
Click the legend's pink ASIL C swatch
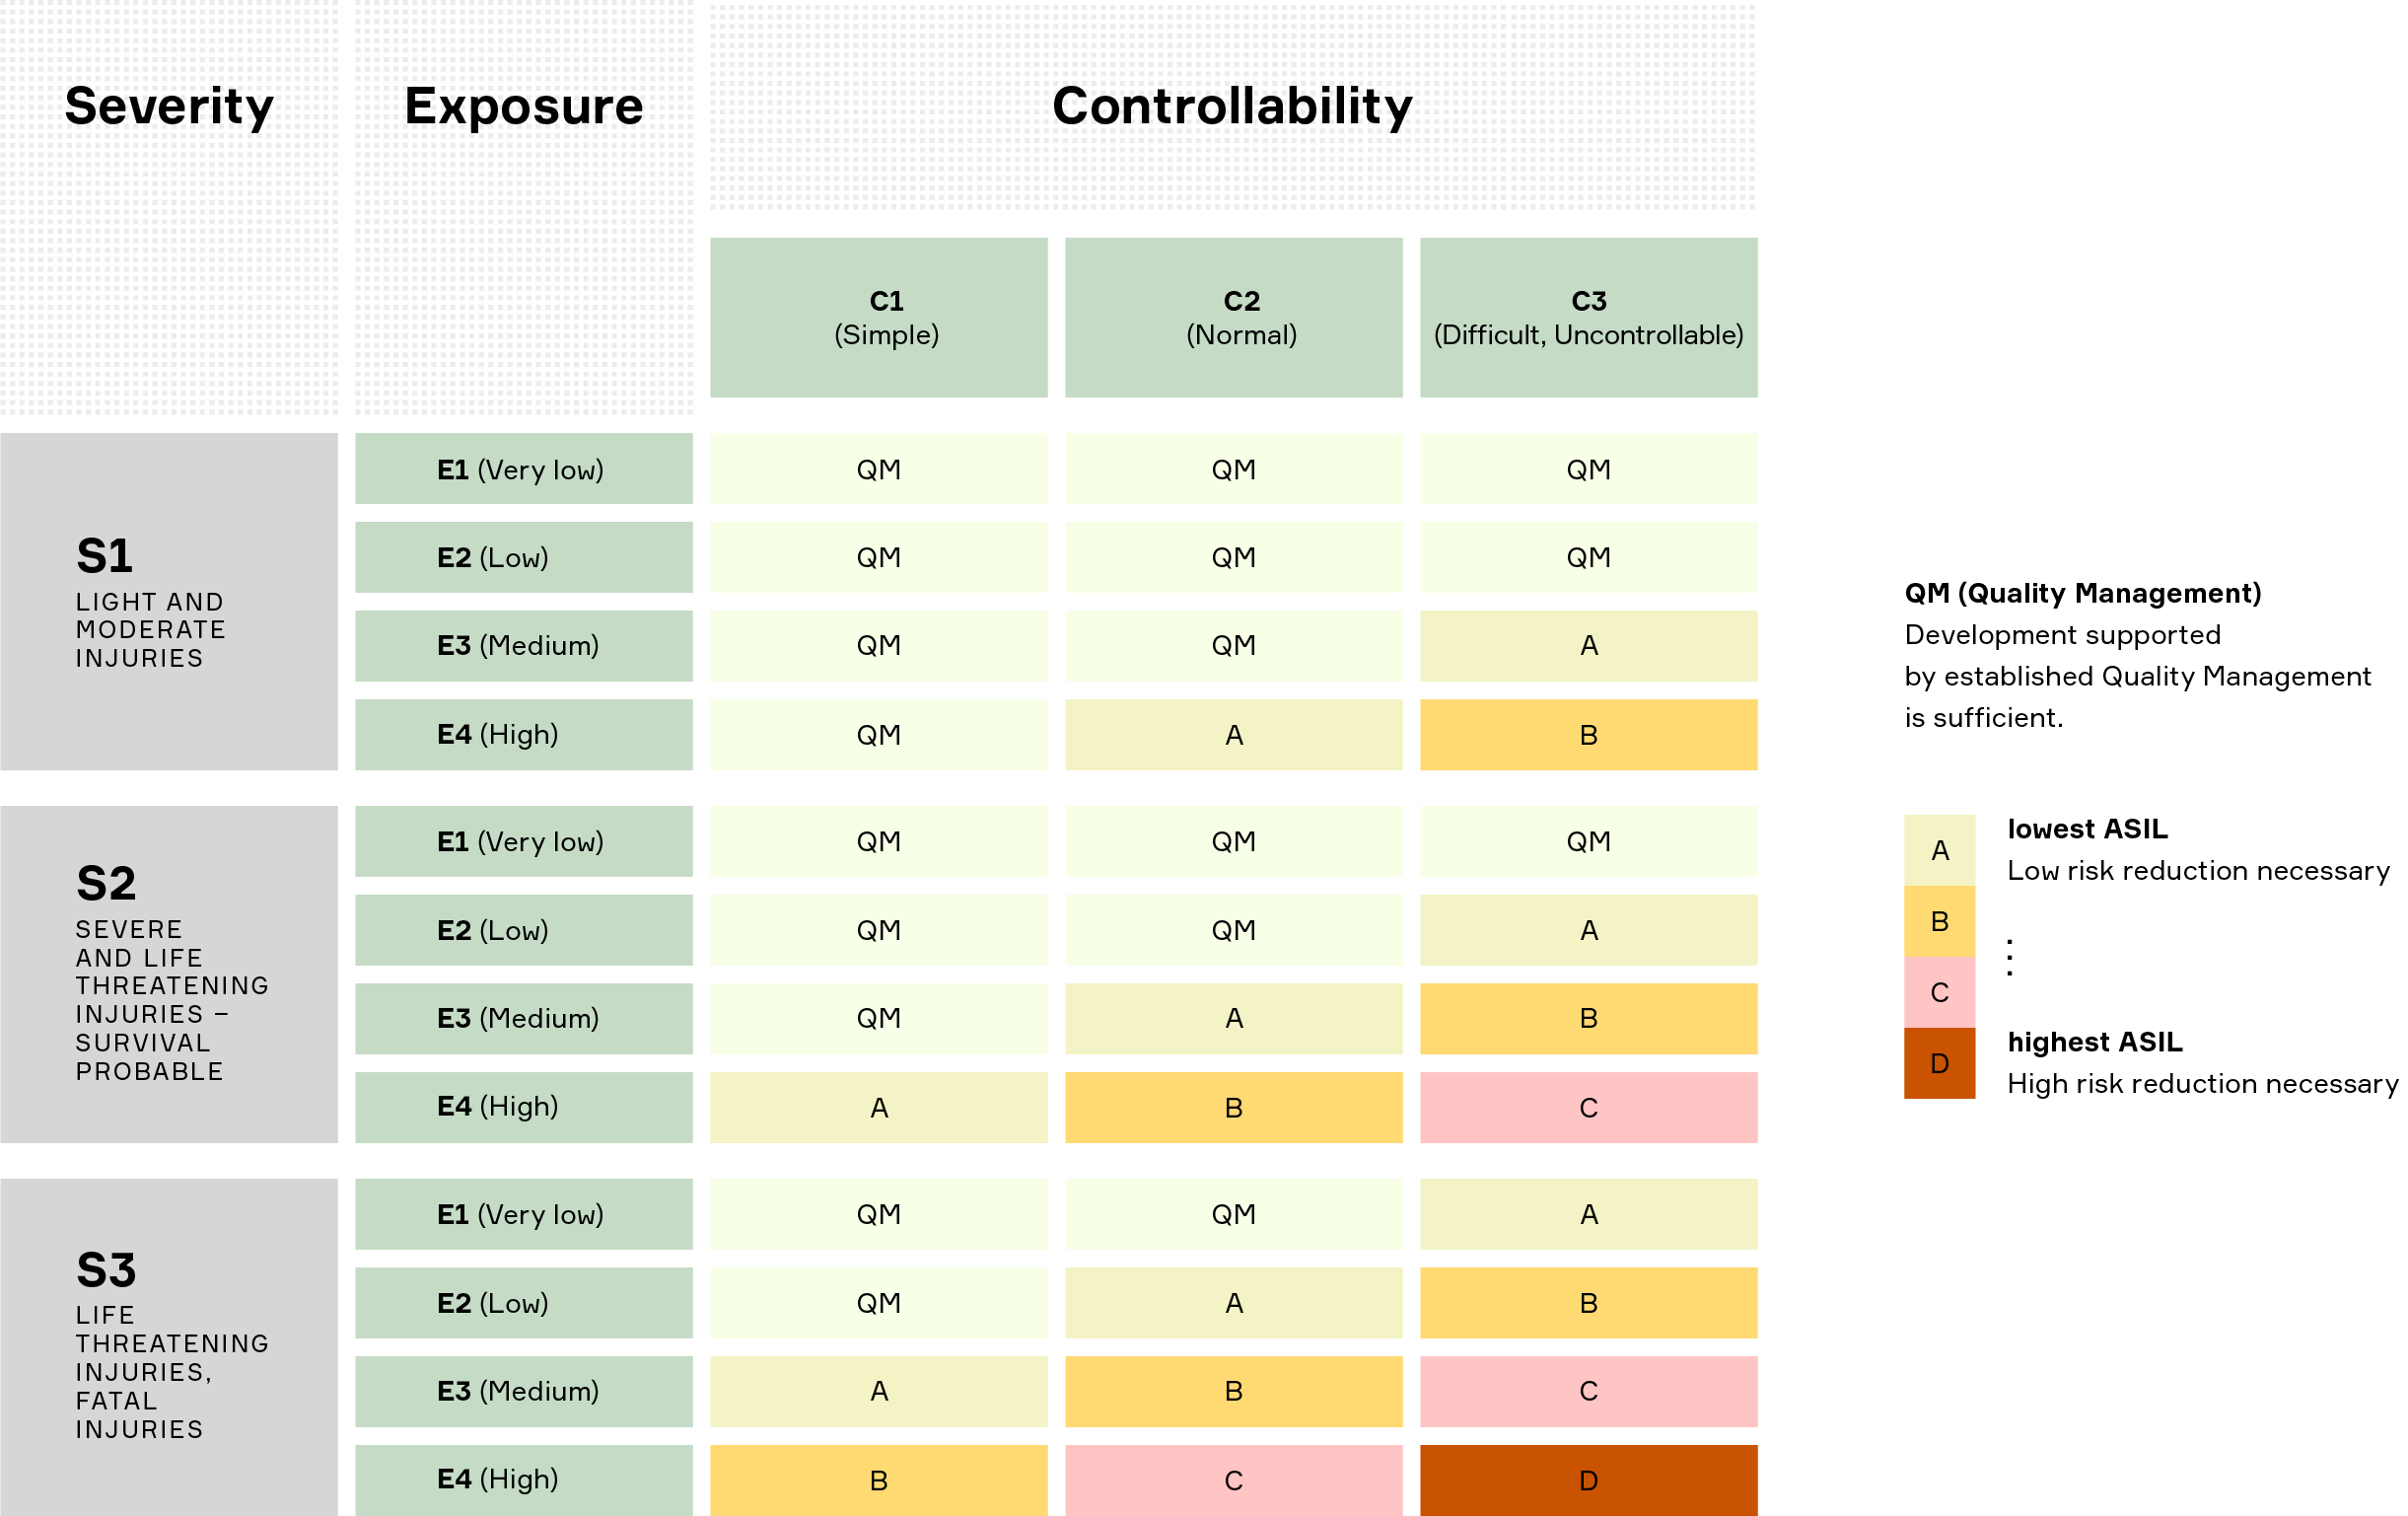pos(1938,992)
